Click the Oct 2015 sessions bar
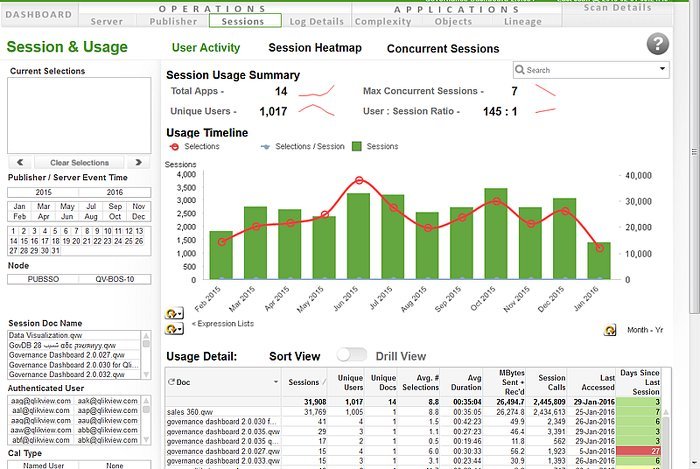The height and width of the screenshot is (469, 700). pos(496,234)
